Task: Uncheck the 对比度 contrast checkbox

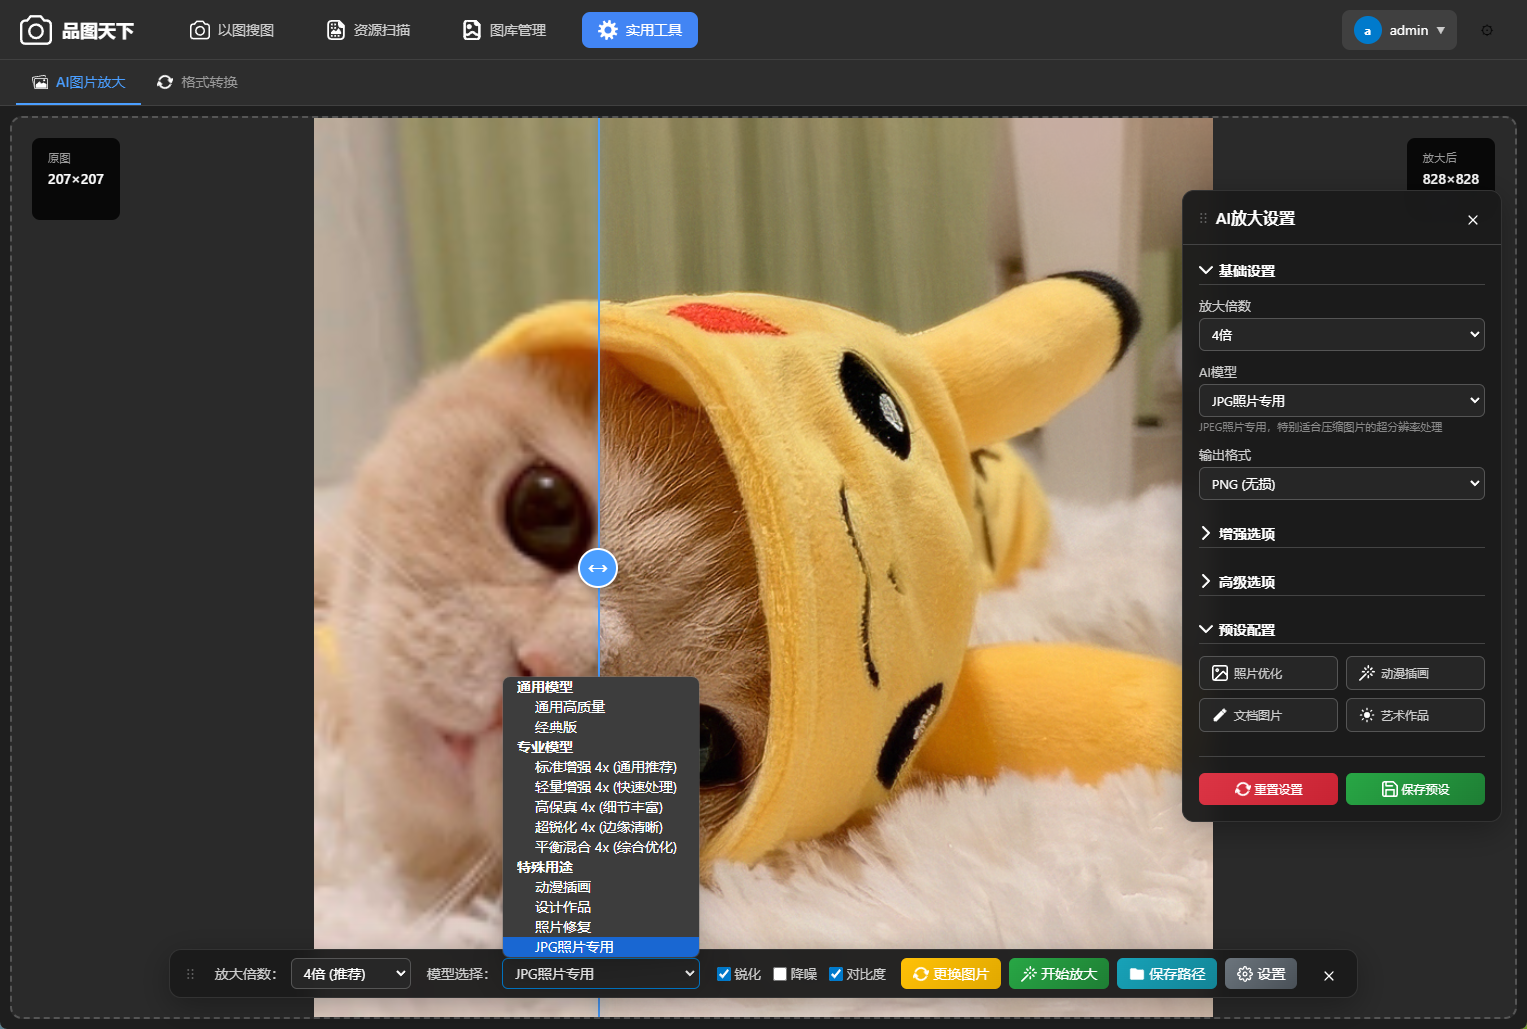Action: point(836,974)
